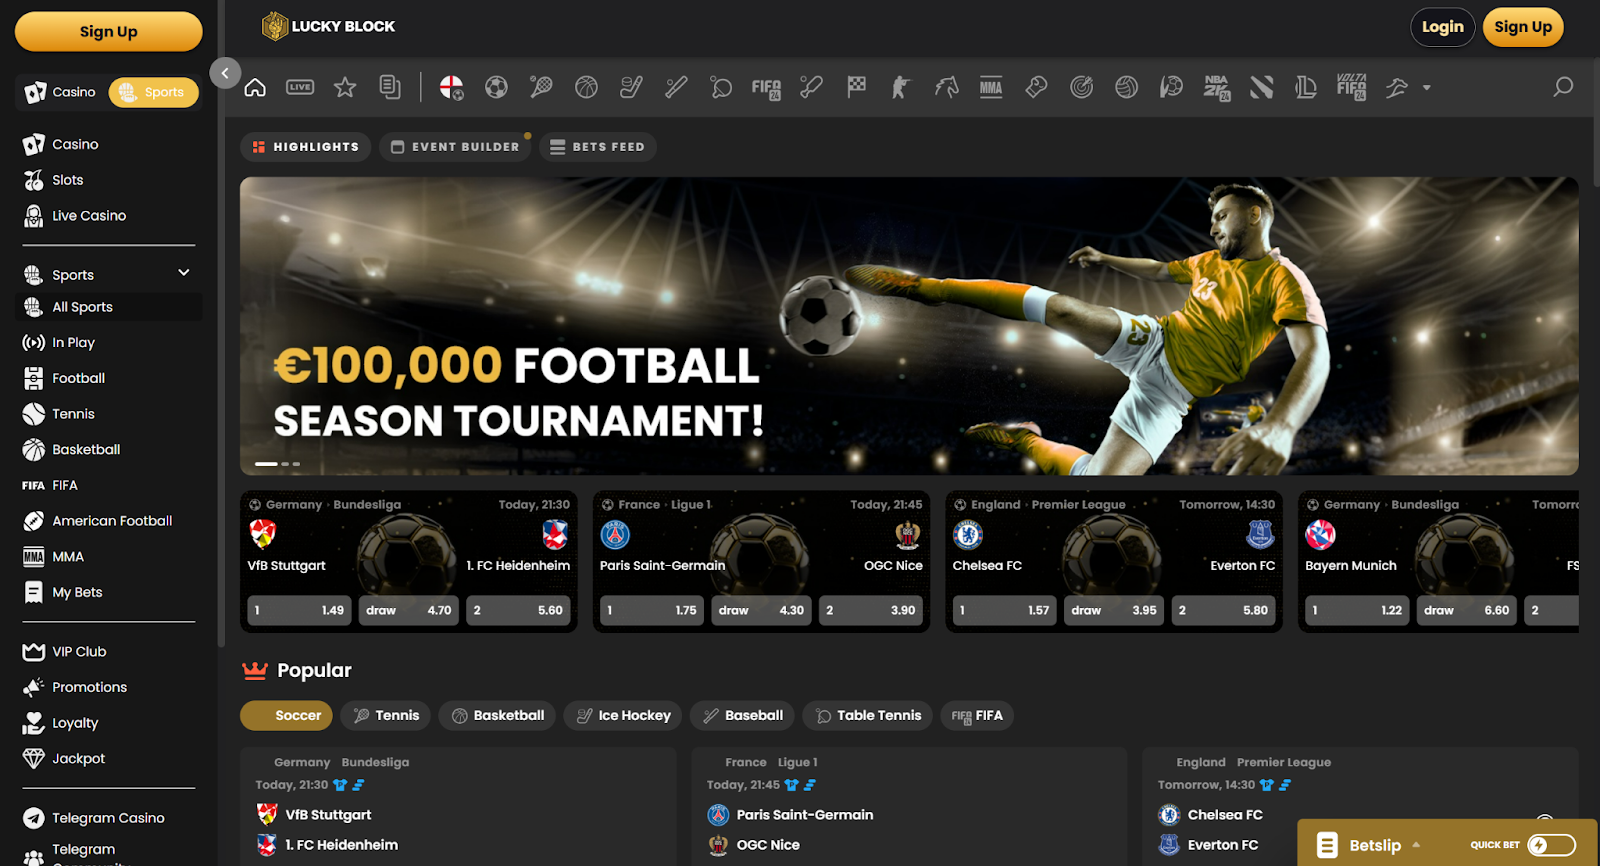Switch to Sports in the Casino/Sports toggle
This screenshot has width=1600, height=866.
(x=153, y=92)
